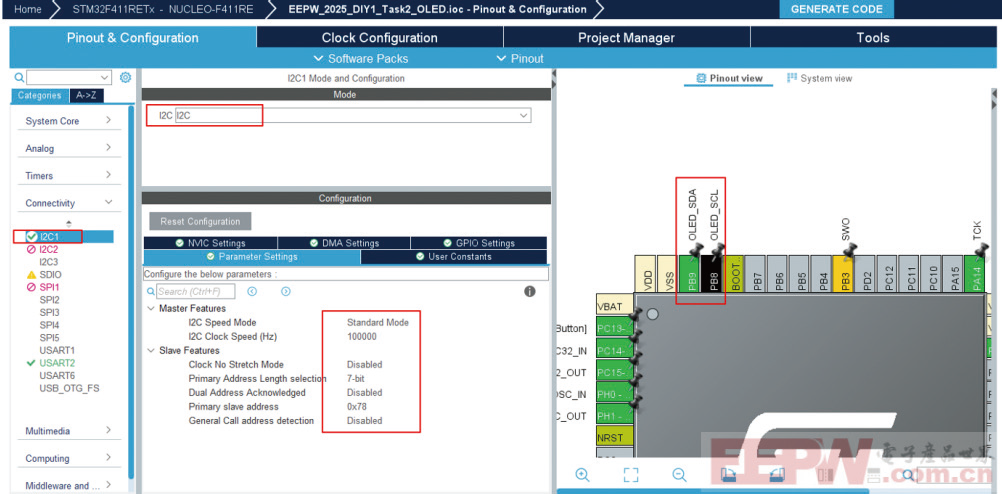Switch to Clock Configuration tab
The image size is (1002, 494).
pos(380,38)
